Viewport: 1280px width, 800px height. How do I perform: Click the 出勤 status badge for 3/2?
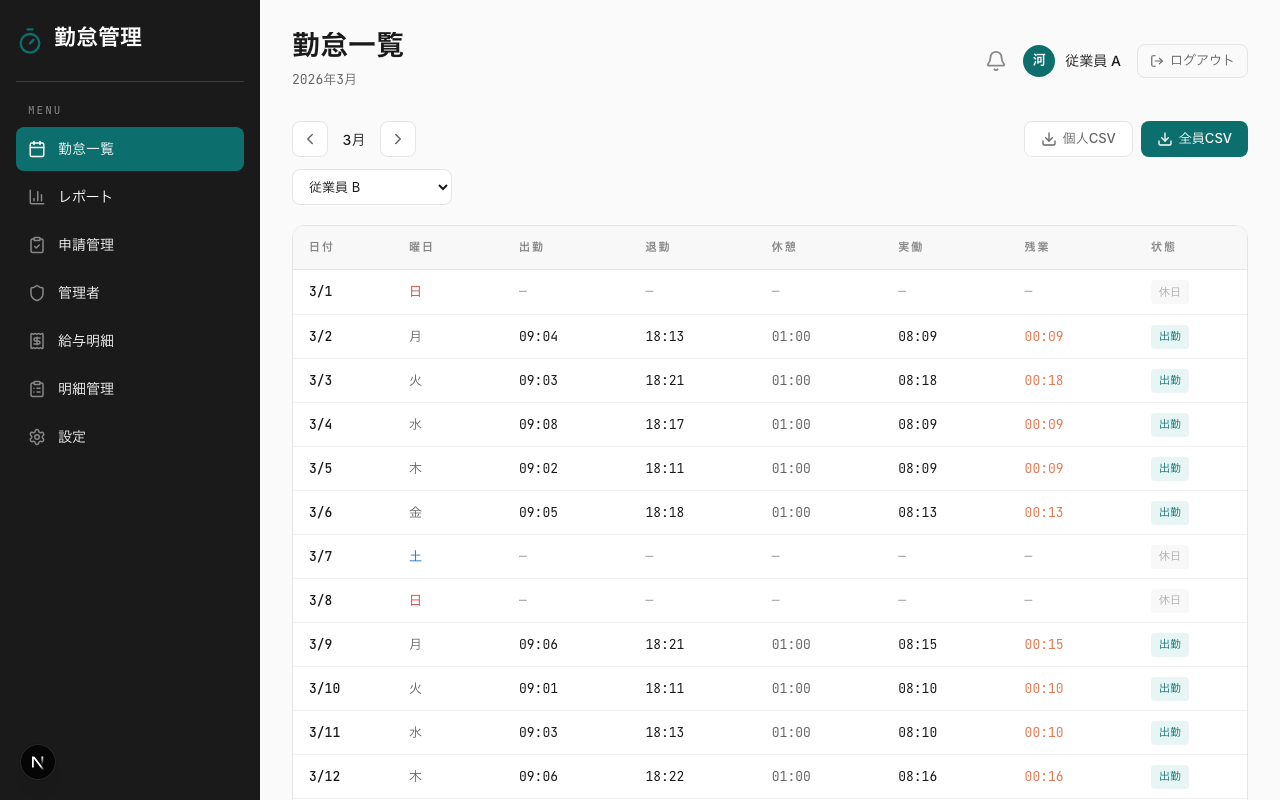[x=1169, y=336]
